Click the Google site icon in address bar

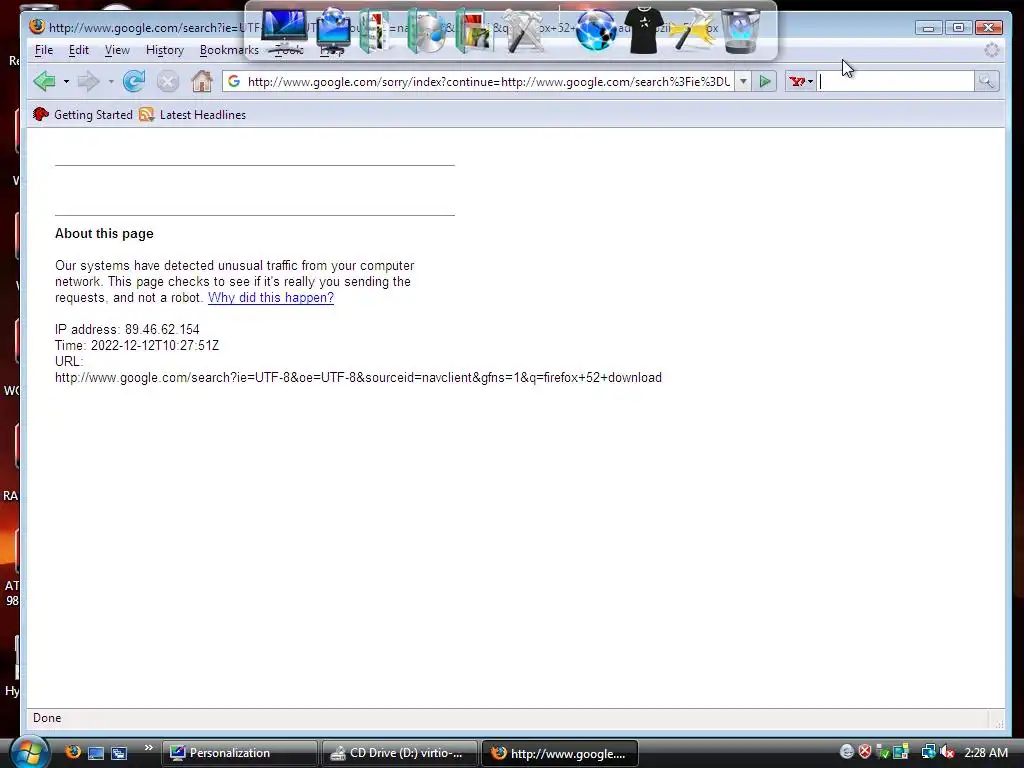click(234, 82)
